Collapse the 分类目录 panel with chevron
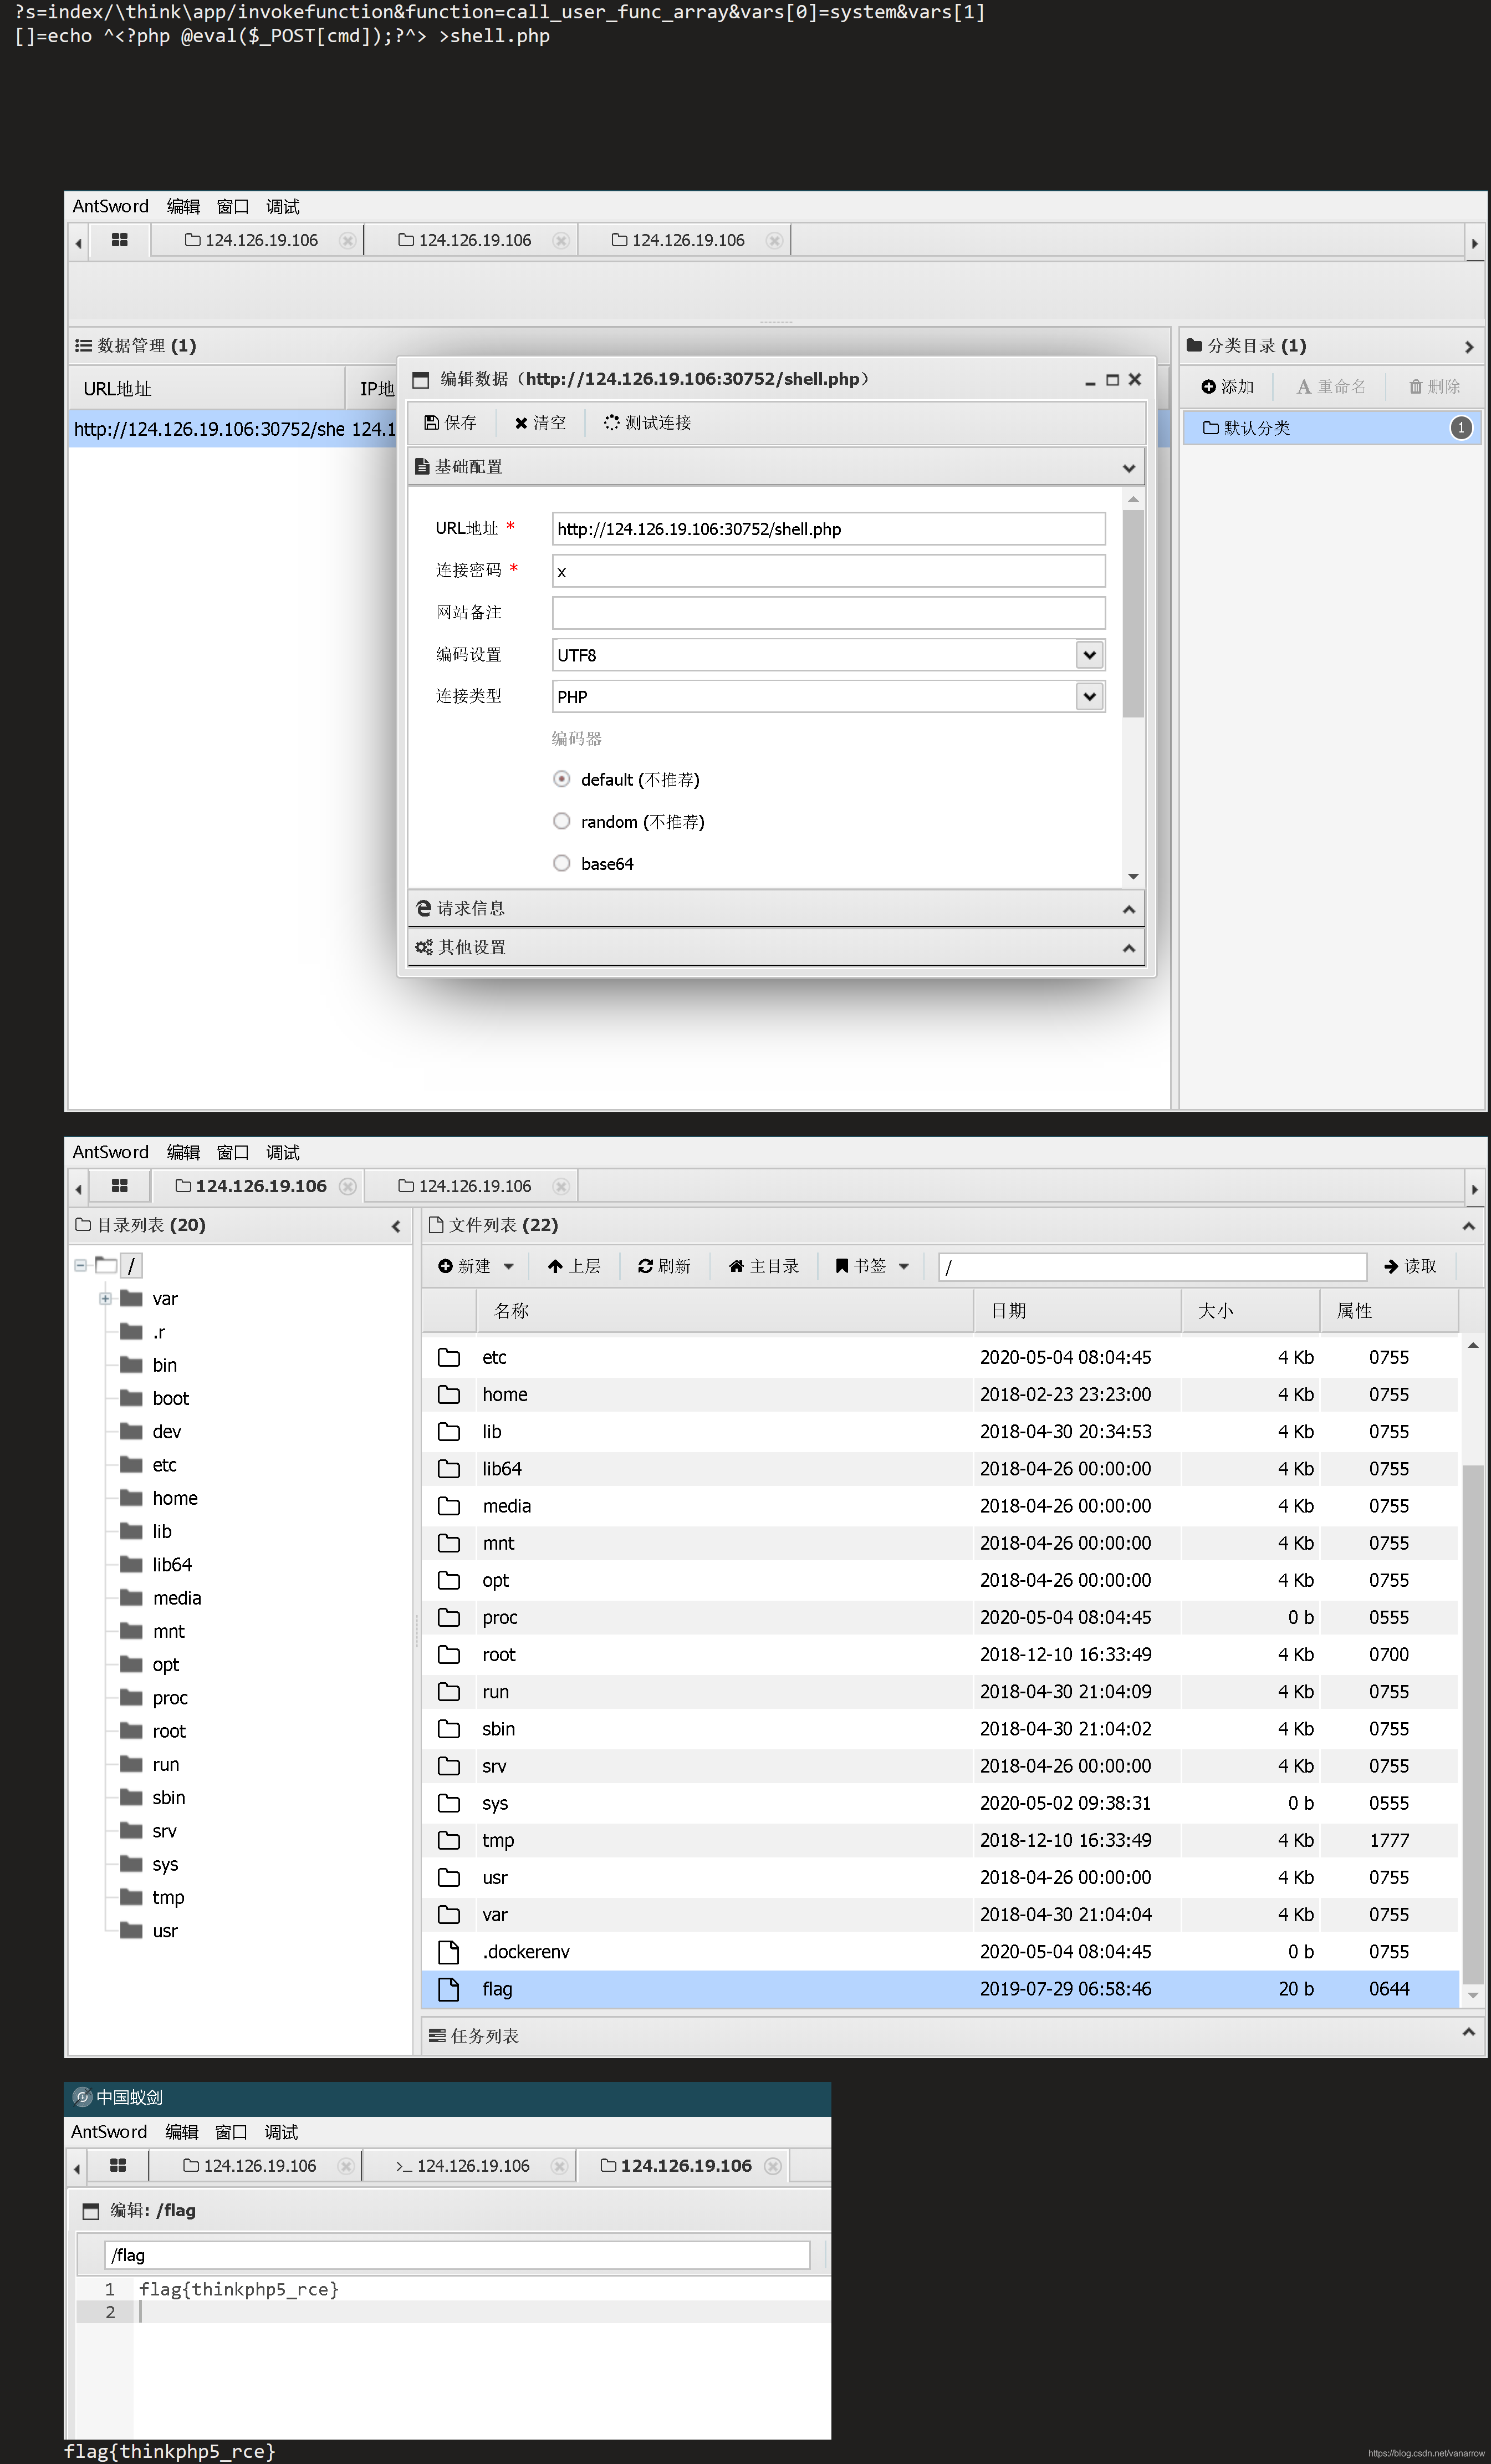 (1468, 347)
